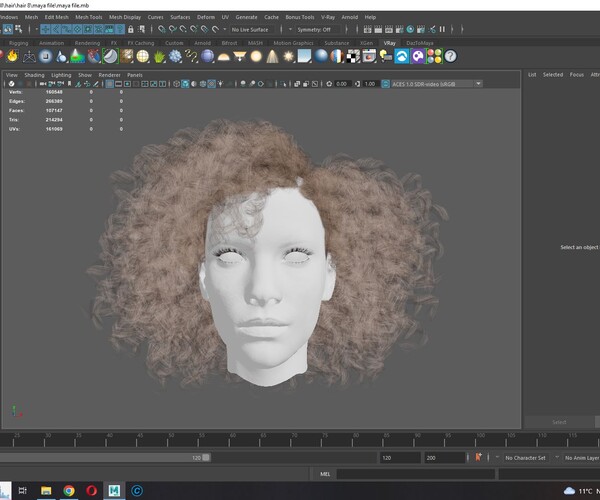
Task: Click the exposure 0.00 value field
Action: click(x=342, y=84)
